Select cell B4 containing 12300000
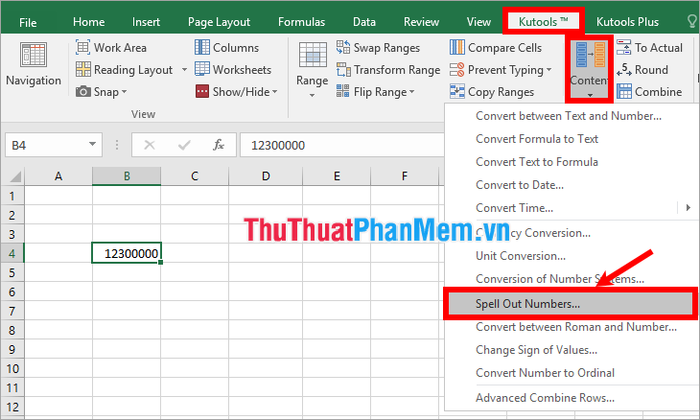Viewport: 700px width, 420px height. click(126, 253)
